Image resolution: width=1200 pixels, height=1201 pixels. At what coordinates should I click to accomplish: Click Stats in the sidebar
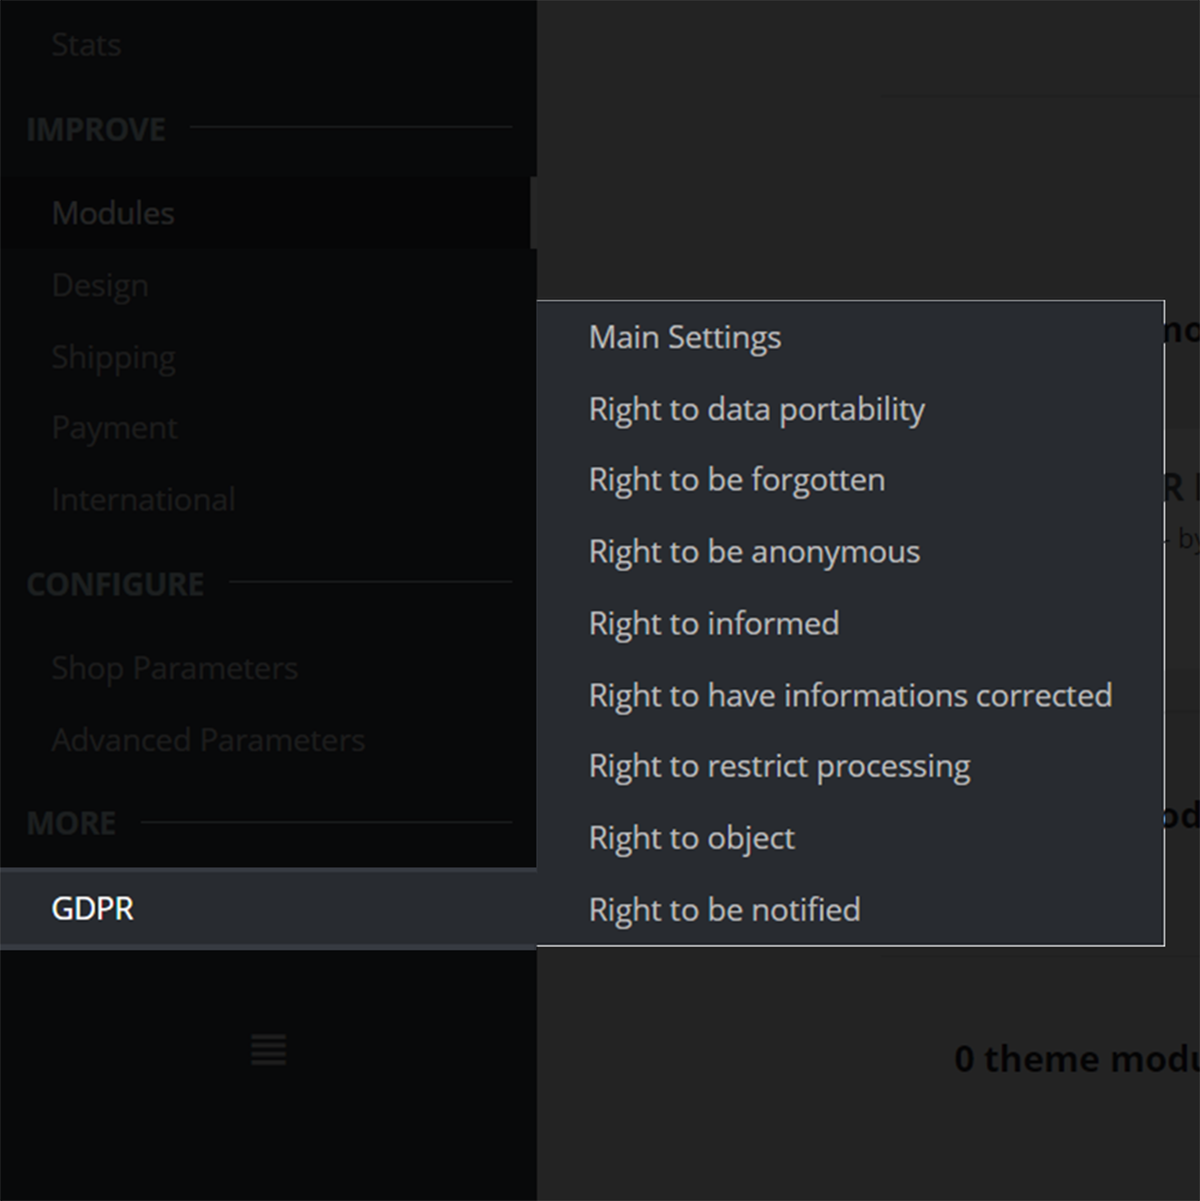click(x=86, y=45)
